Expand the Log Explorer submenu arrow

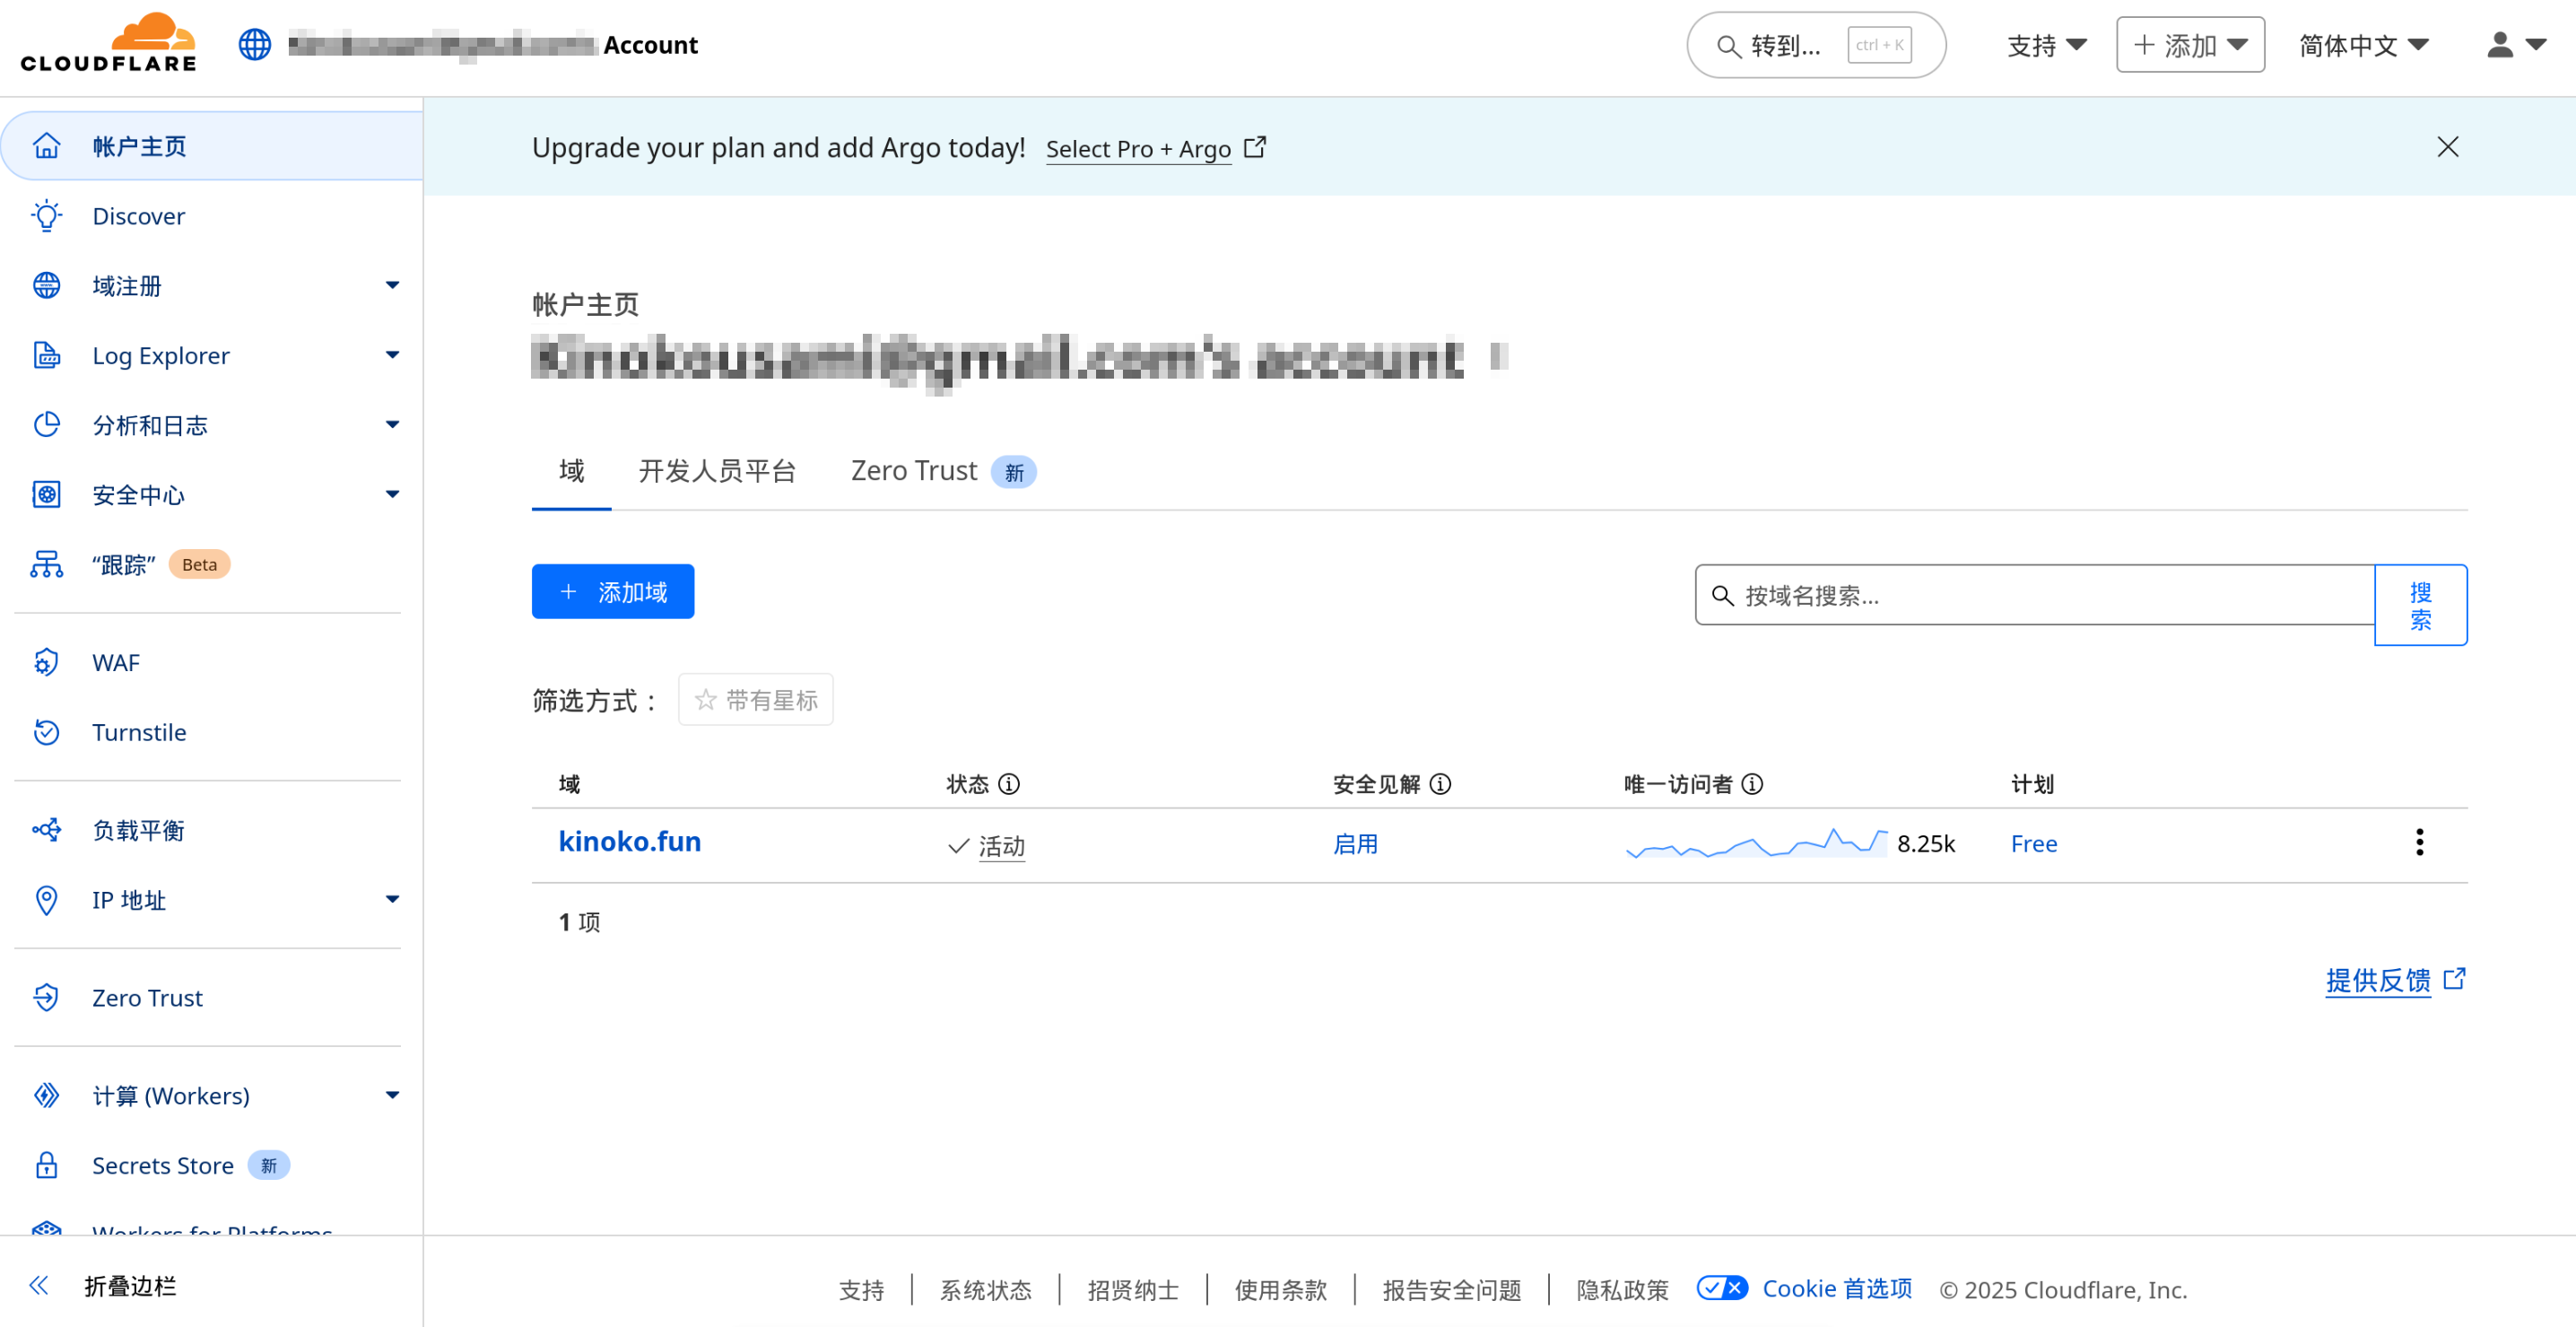tap(393, 355)
